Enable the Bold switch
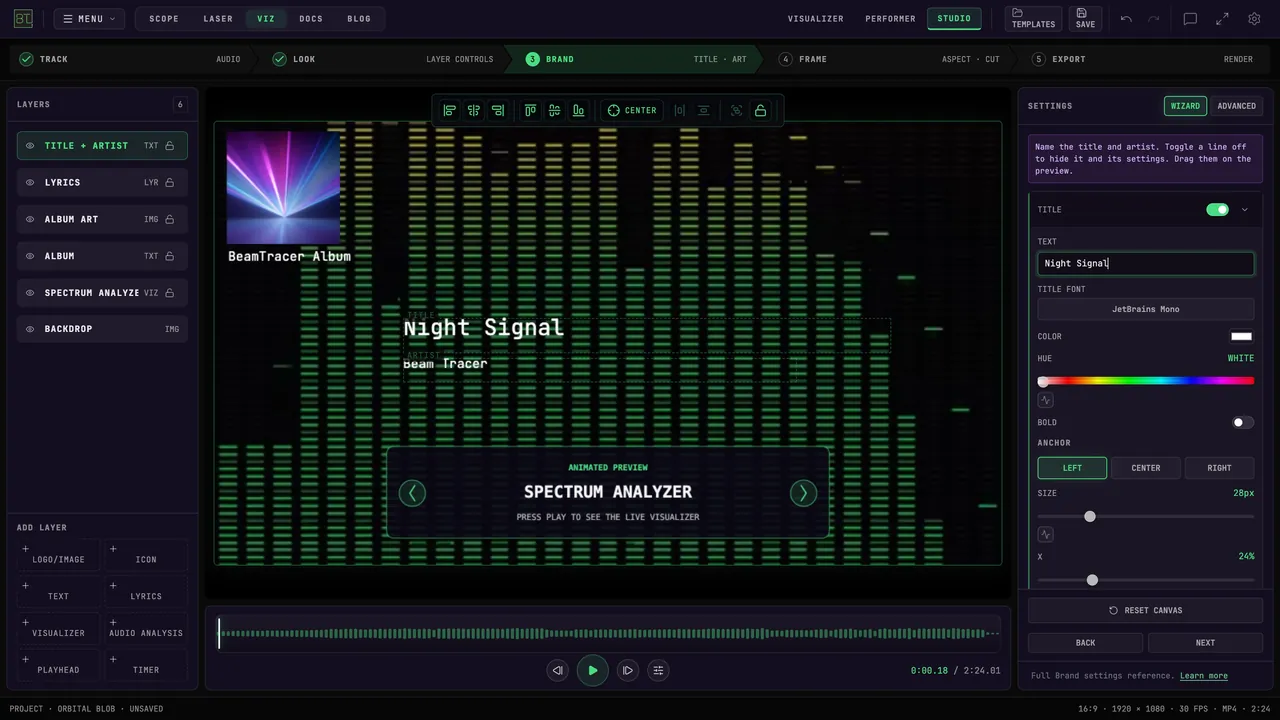Image resolution: width=1280 pixels, height=720 pixels. (x=1243, y=422)
